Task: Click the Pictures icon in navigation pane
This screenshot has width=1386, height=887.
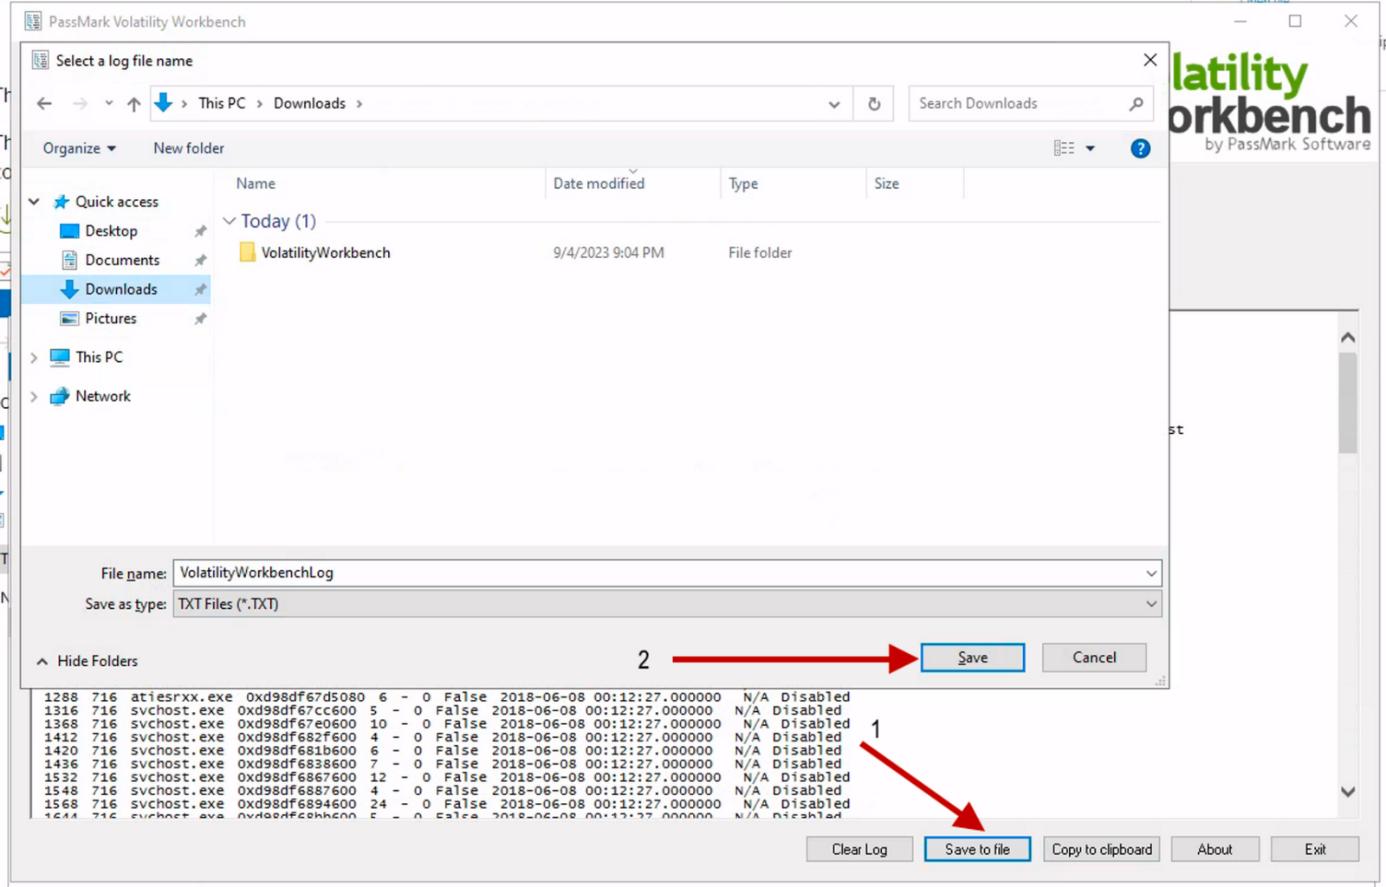Action: point(69,318)
